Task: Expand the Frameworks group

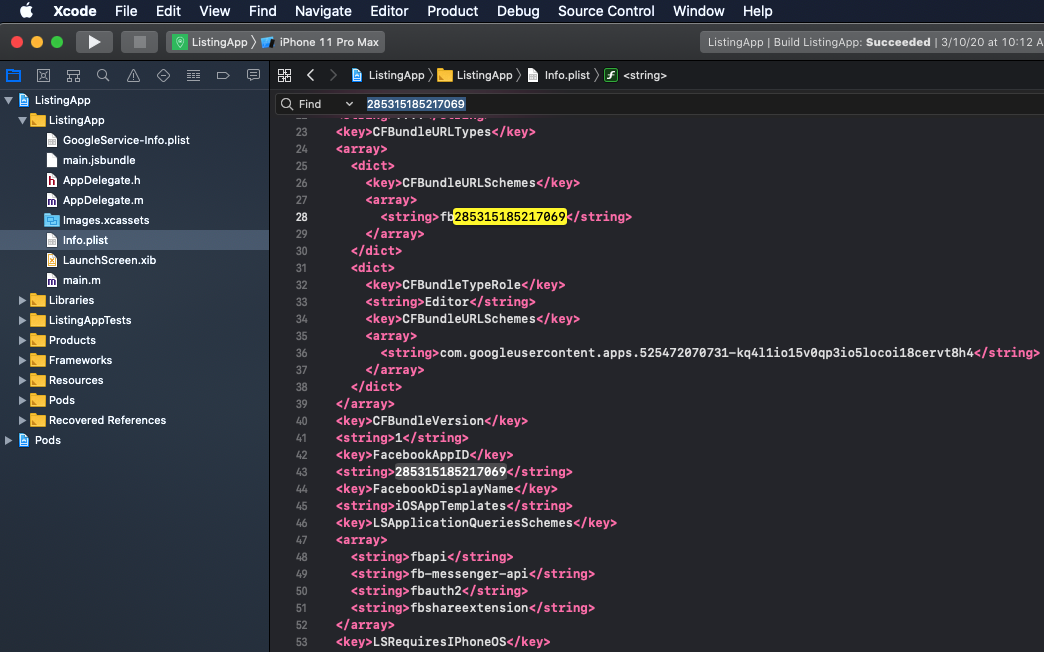Action: (x=23, y=360)
